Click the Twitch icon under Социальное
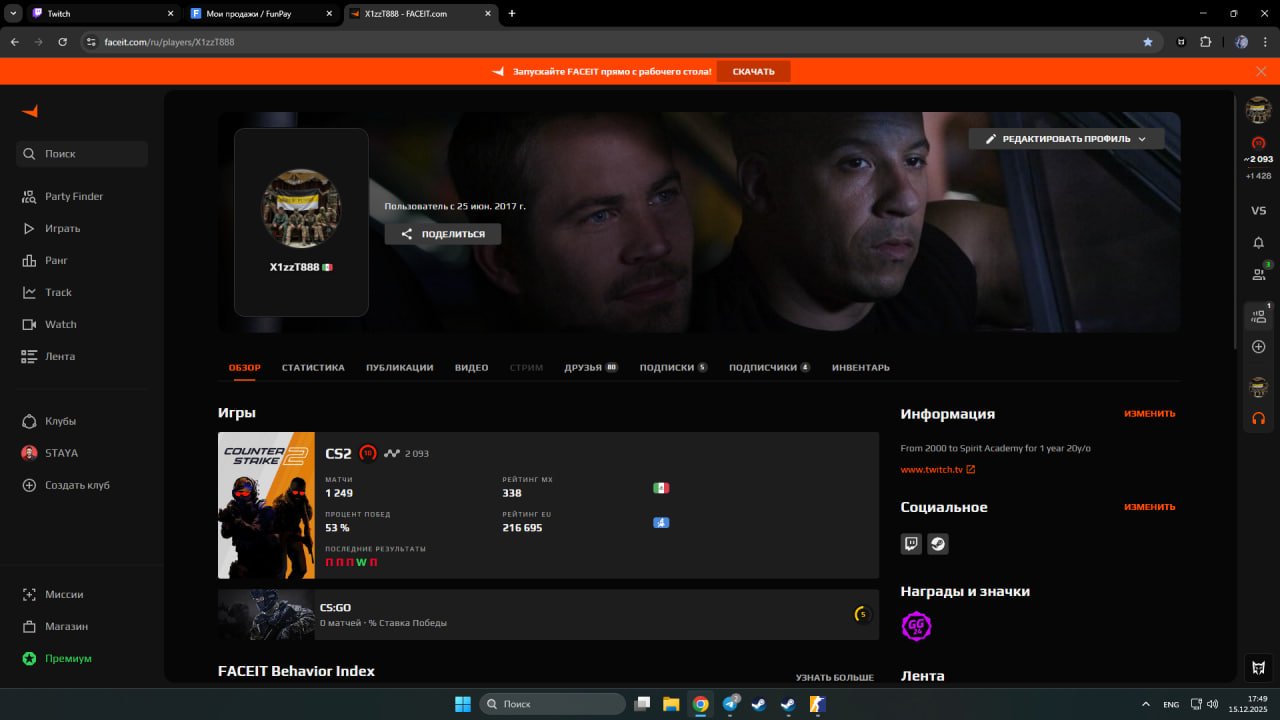1280x720 pixels. point(911,543)
